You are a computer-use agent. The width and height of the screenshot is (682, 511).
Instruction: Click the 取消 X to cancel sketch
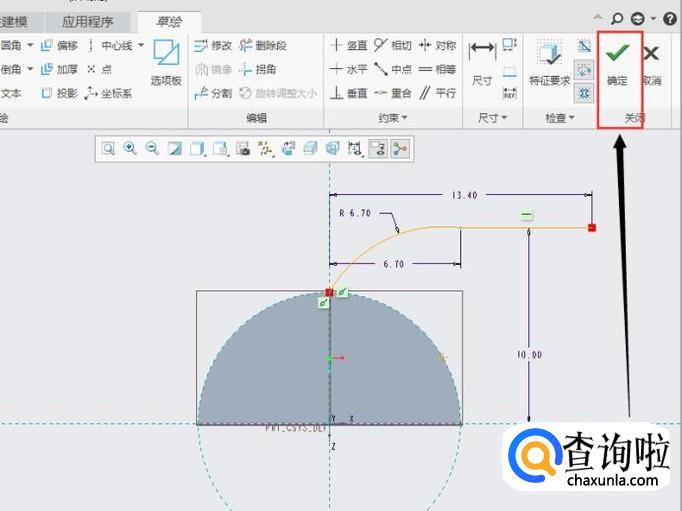coord(651,64)
